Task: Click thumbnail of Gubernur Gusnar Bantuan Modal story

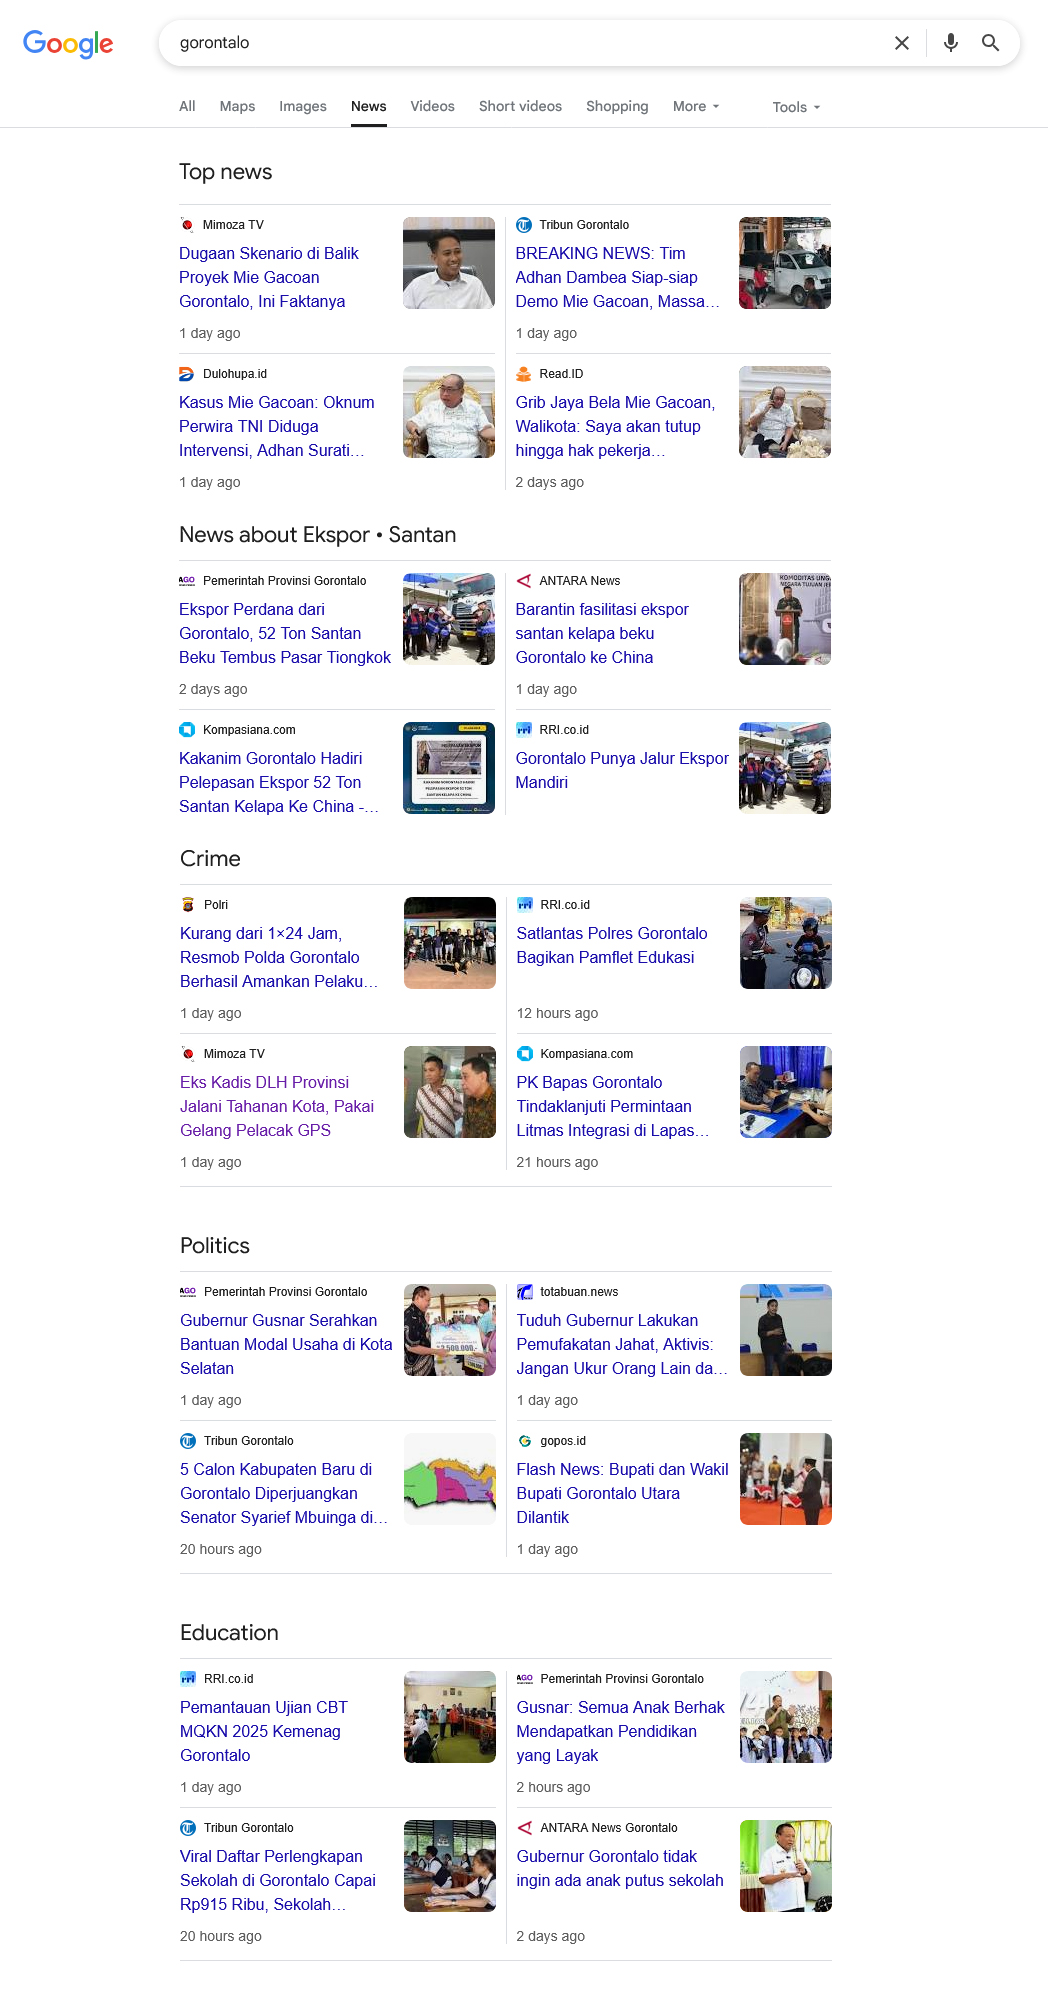Action: click(x=450, y=1330)
